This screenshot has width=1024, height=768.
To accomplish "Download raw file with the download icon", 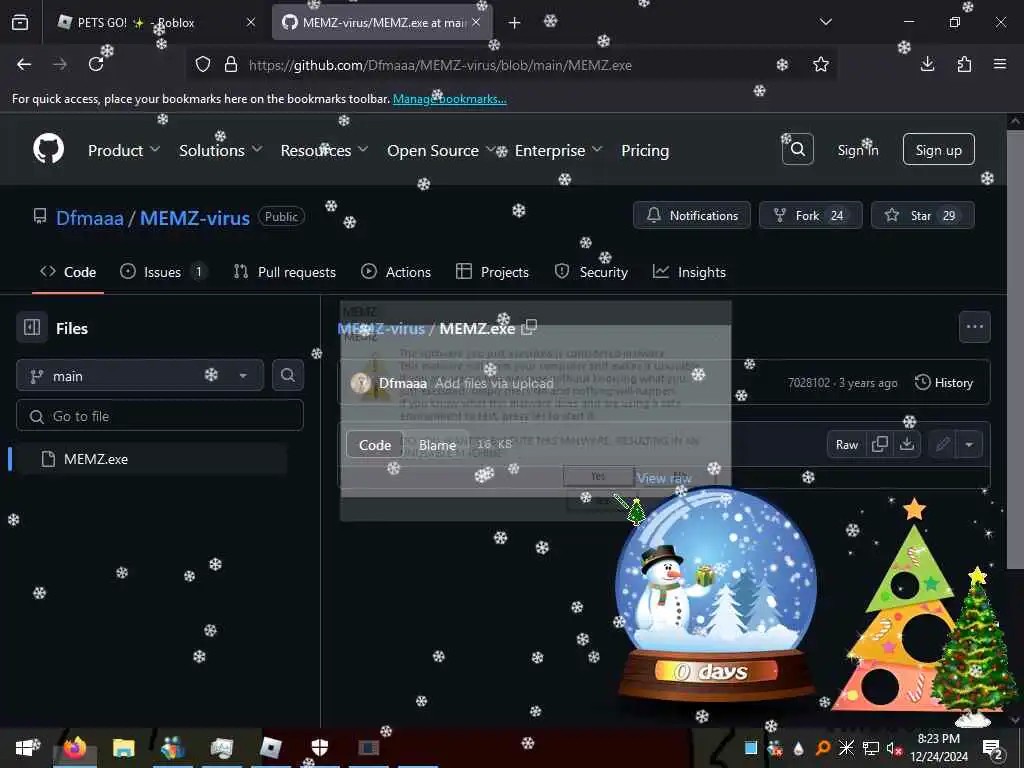I will (x=906, y=445).
